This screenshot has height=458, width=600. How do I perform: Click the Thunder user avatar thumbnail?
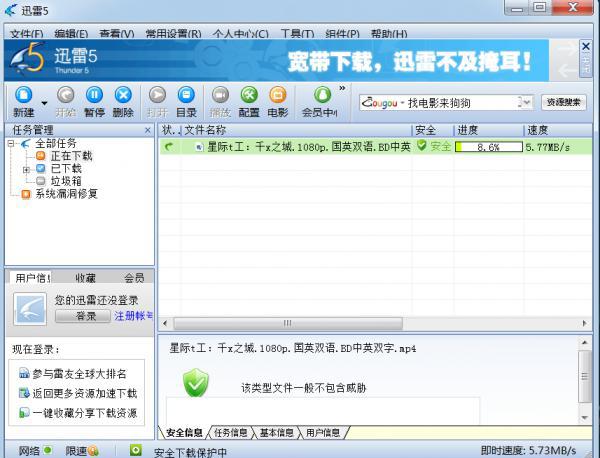30,309
